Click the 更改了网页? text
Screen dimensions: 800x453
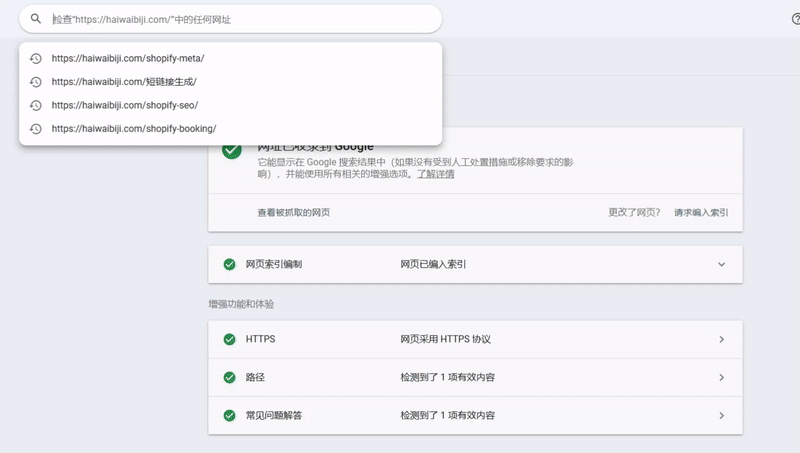click(634, 212)
